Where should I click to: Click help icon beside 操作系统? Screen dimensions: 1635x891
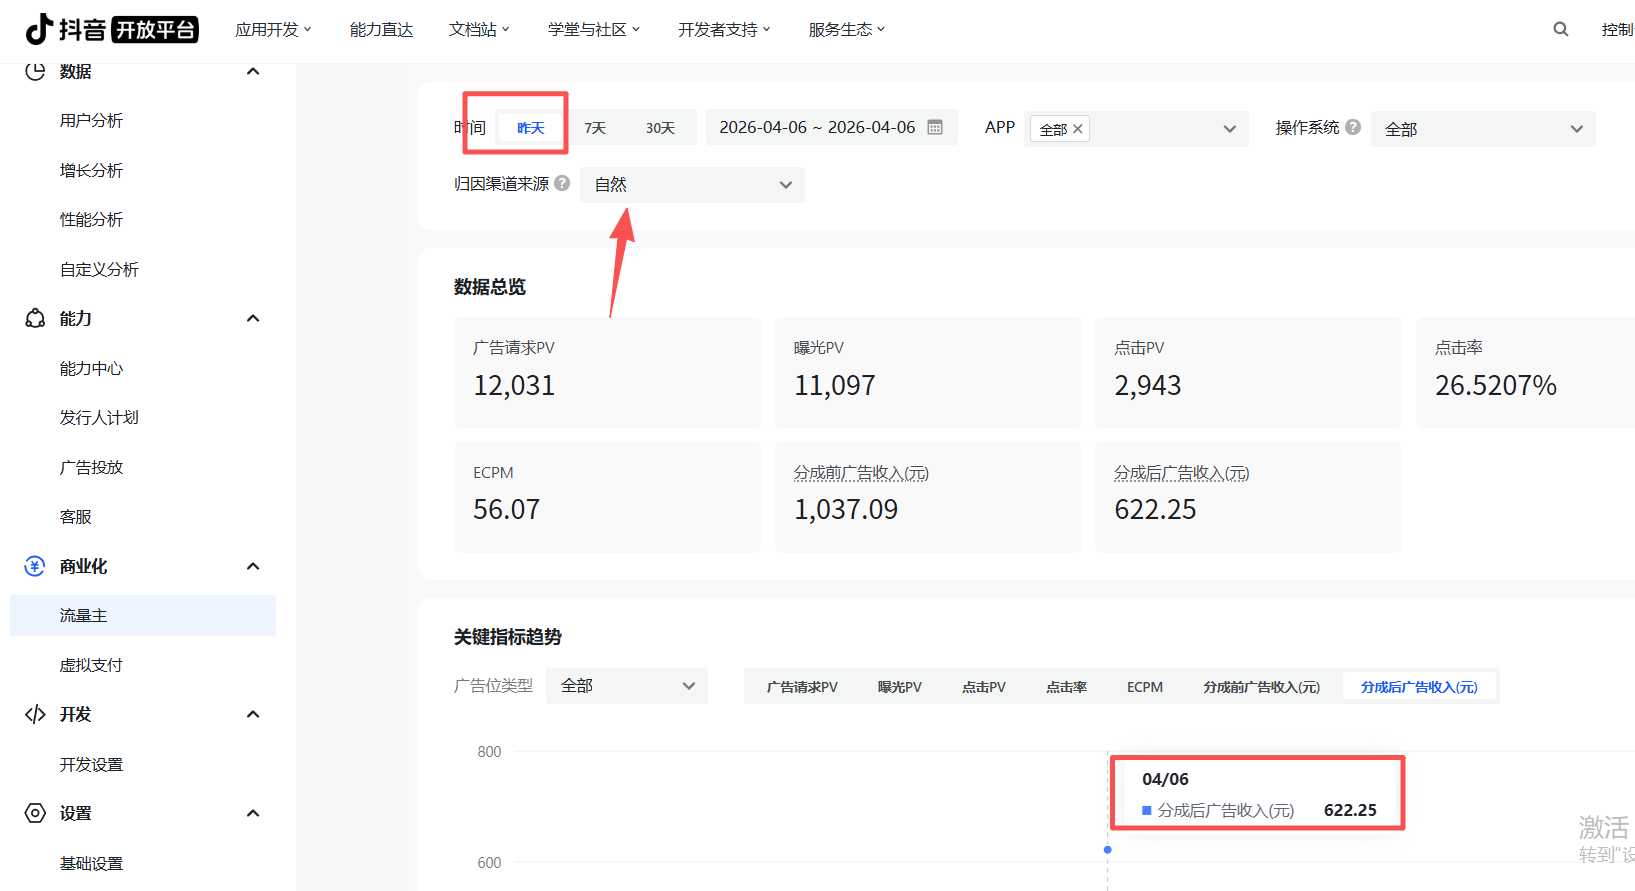(x=1353, y=127)
